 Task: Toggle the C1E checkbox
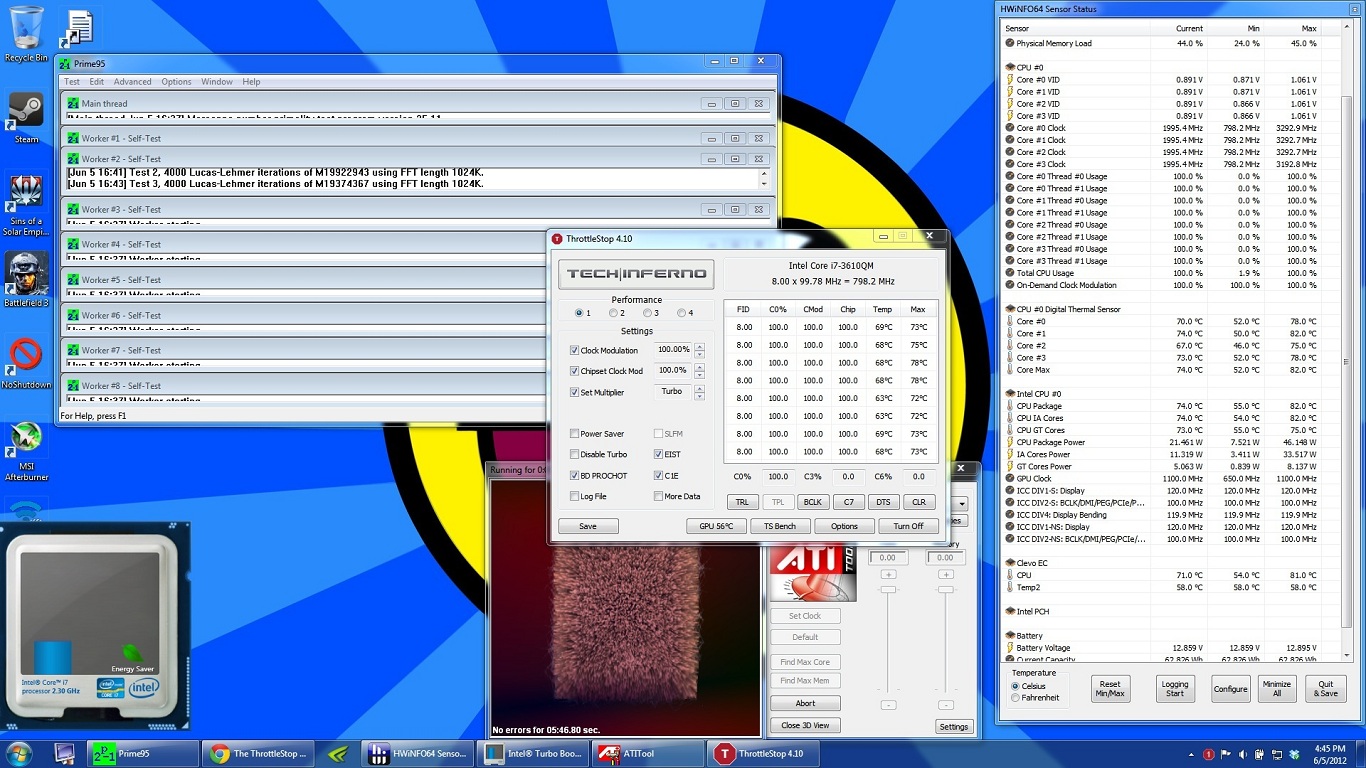tap(658, 476)
